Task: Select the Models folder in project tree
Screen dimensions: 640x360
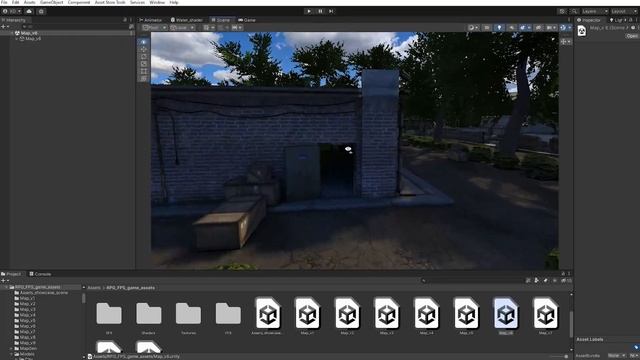Action: click(x=24, y=354)
